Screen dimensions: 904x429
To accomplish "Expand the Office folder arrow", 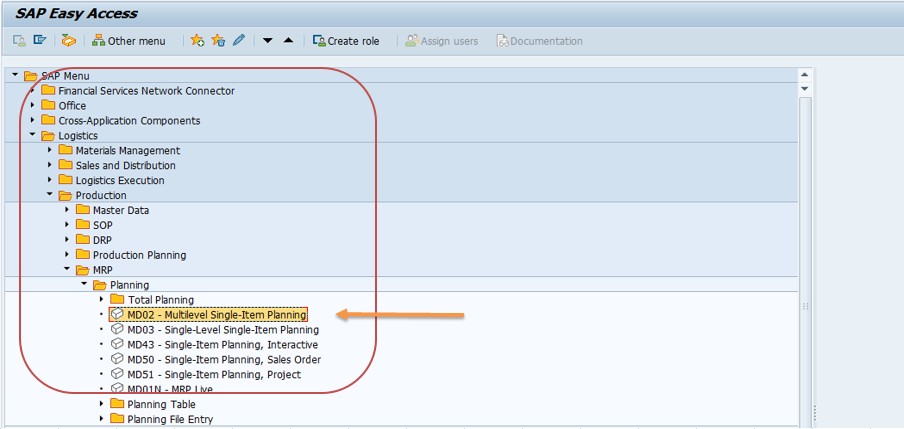I will 32,106.
